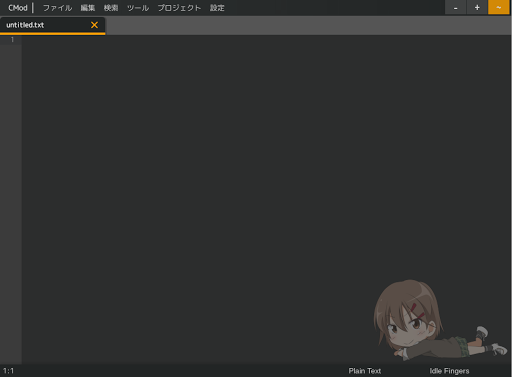Image resolution: width=512 pixels, height=377 pixels.
Task: Click the CMod logo text
Action: 18,8
